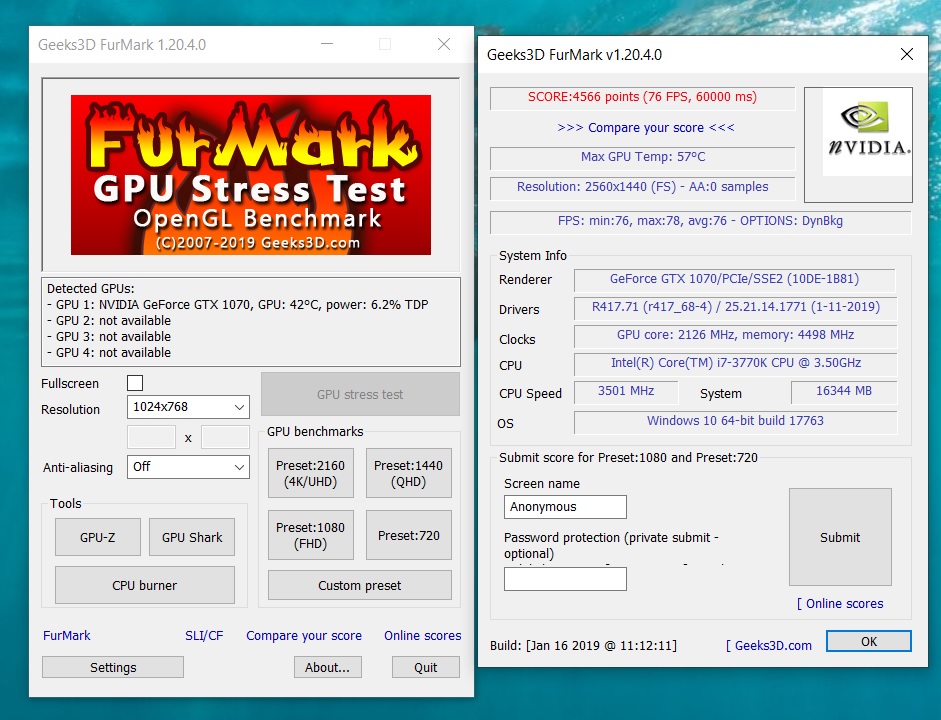Click the Max GPU Temp: 57°C field
Image resolution: width=941 pixels, height=720 pixels.
tap(642, 158)
